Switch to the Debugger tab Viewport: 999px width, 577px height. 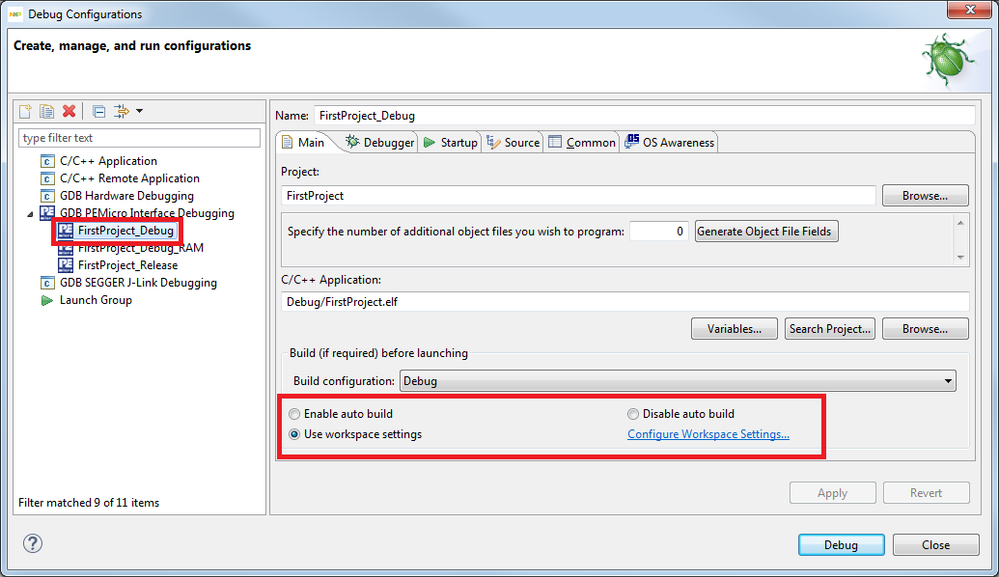click(379, 143)
